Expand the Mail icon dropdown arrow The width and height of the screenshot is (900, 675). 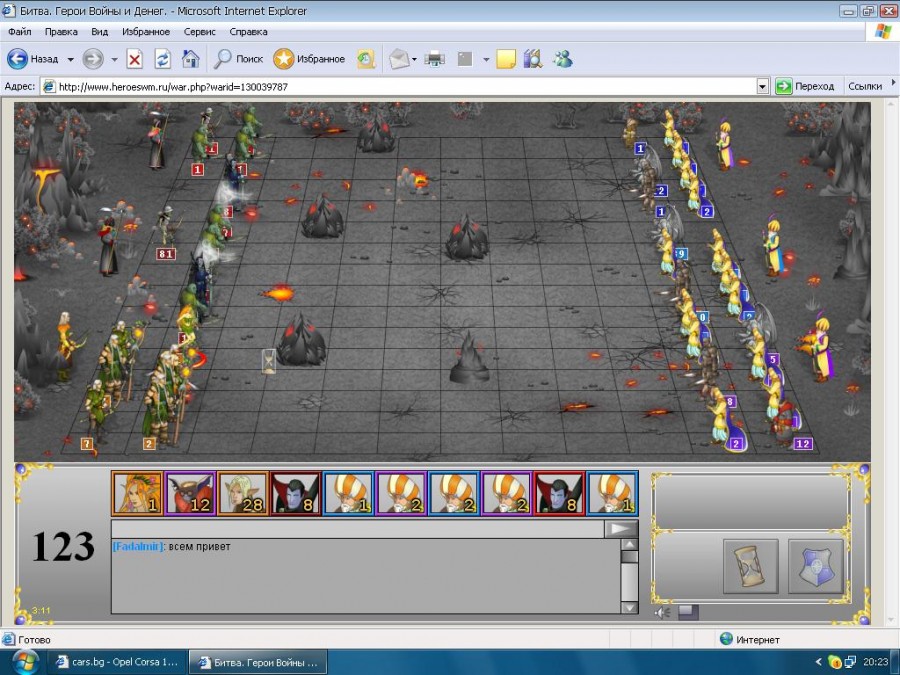click(x=414, y=59)
